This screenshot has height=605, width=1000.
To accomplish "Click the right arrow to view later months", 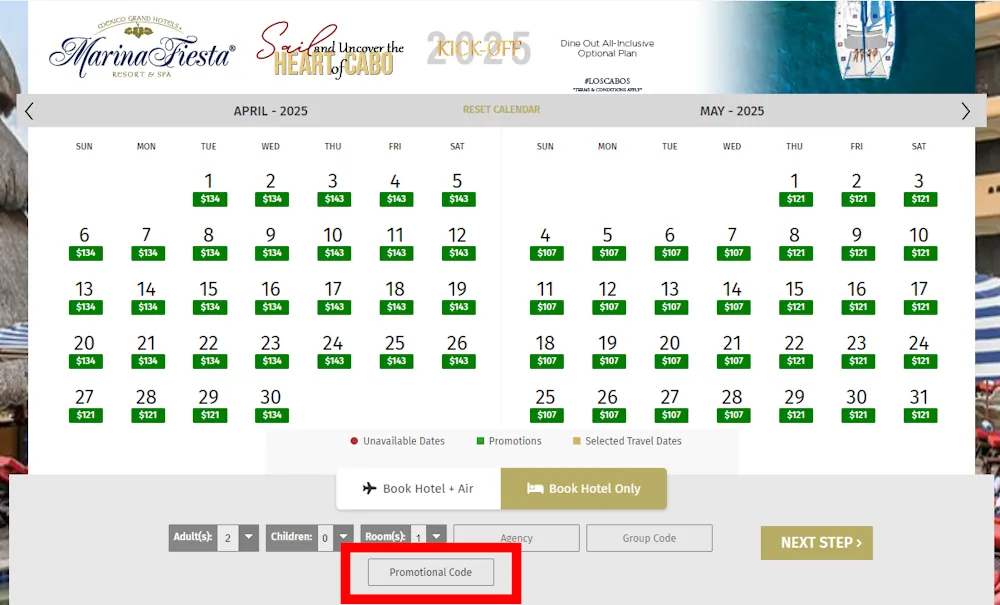I will pos(966,110).
